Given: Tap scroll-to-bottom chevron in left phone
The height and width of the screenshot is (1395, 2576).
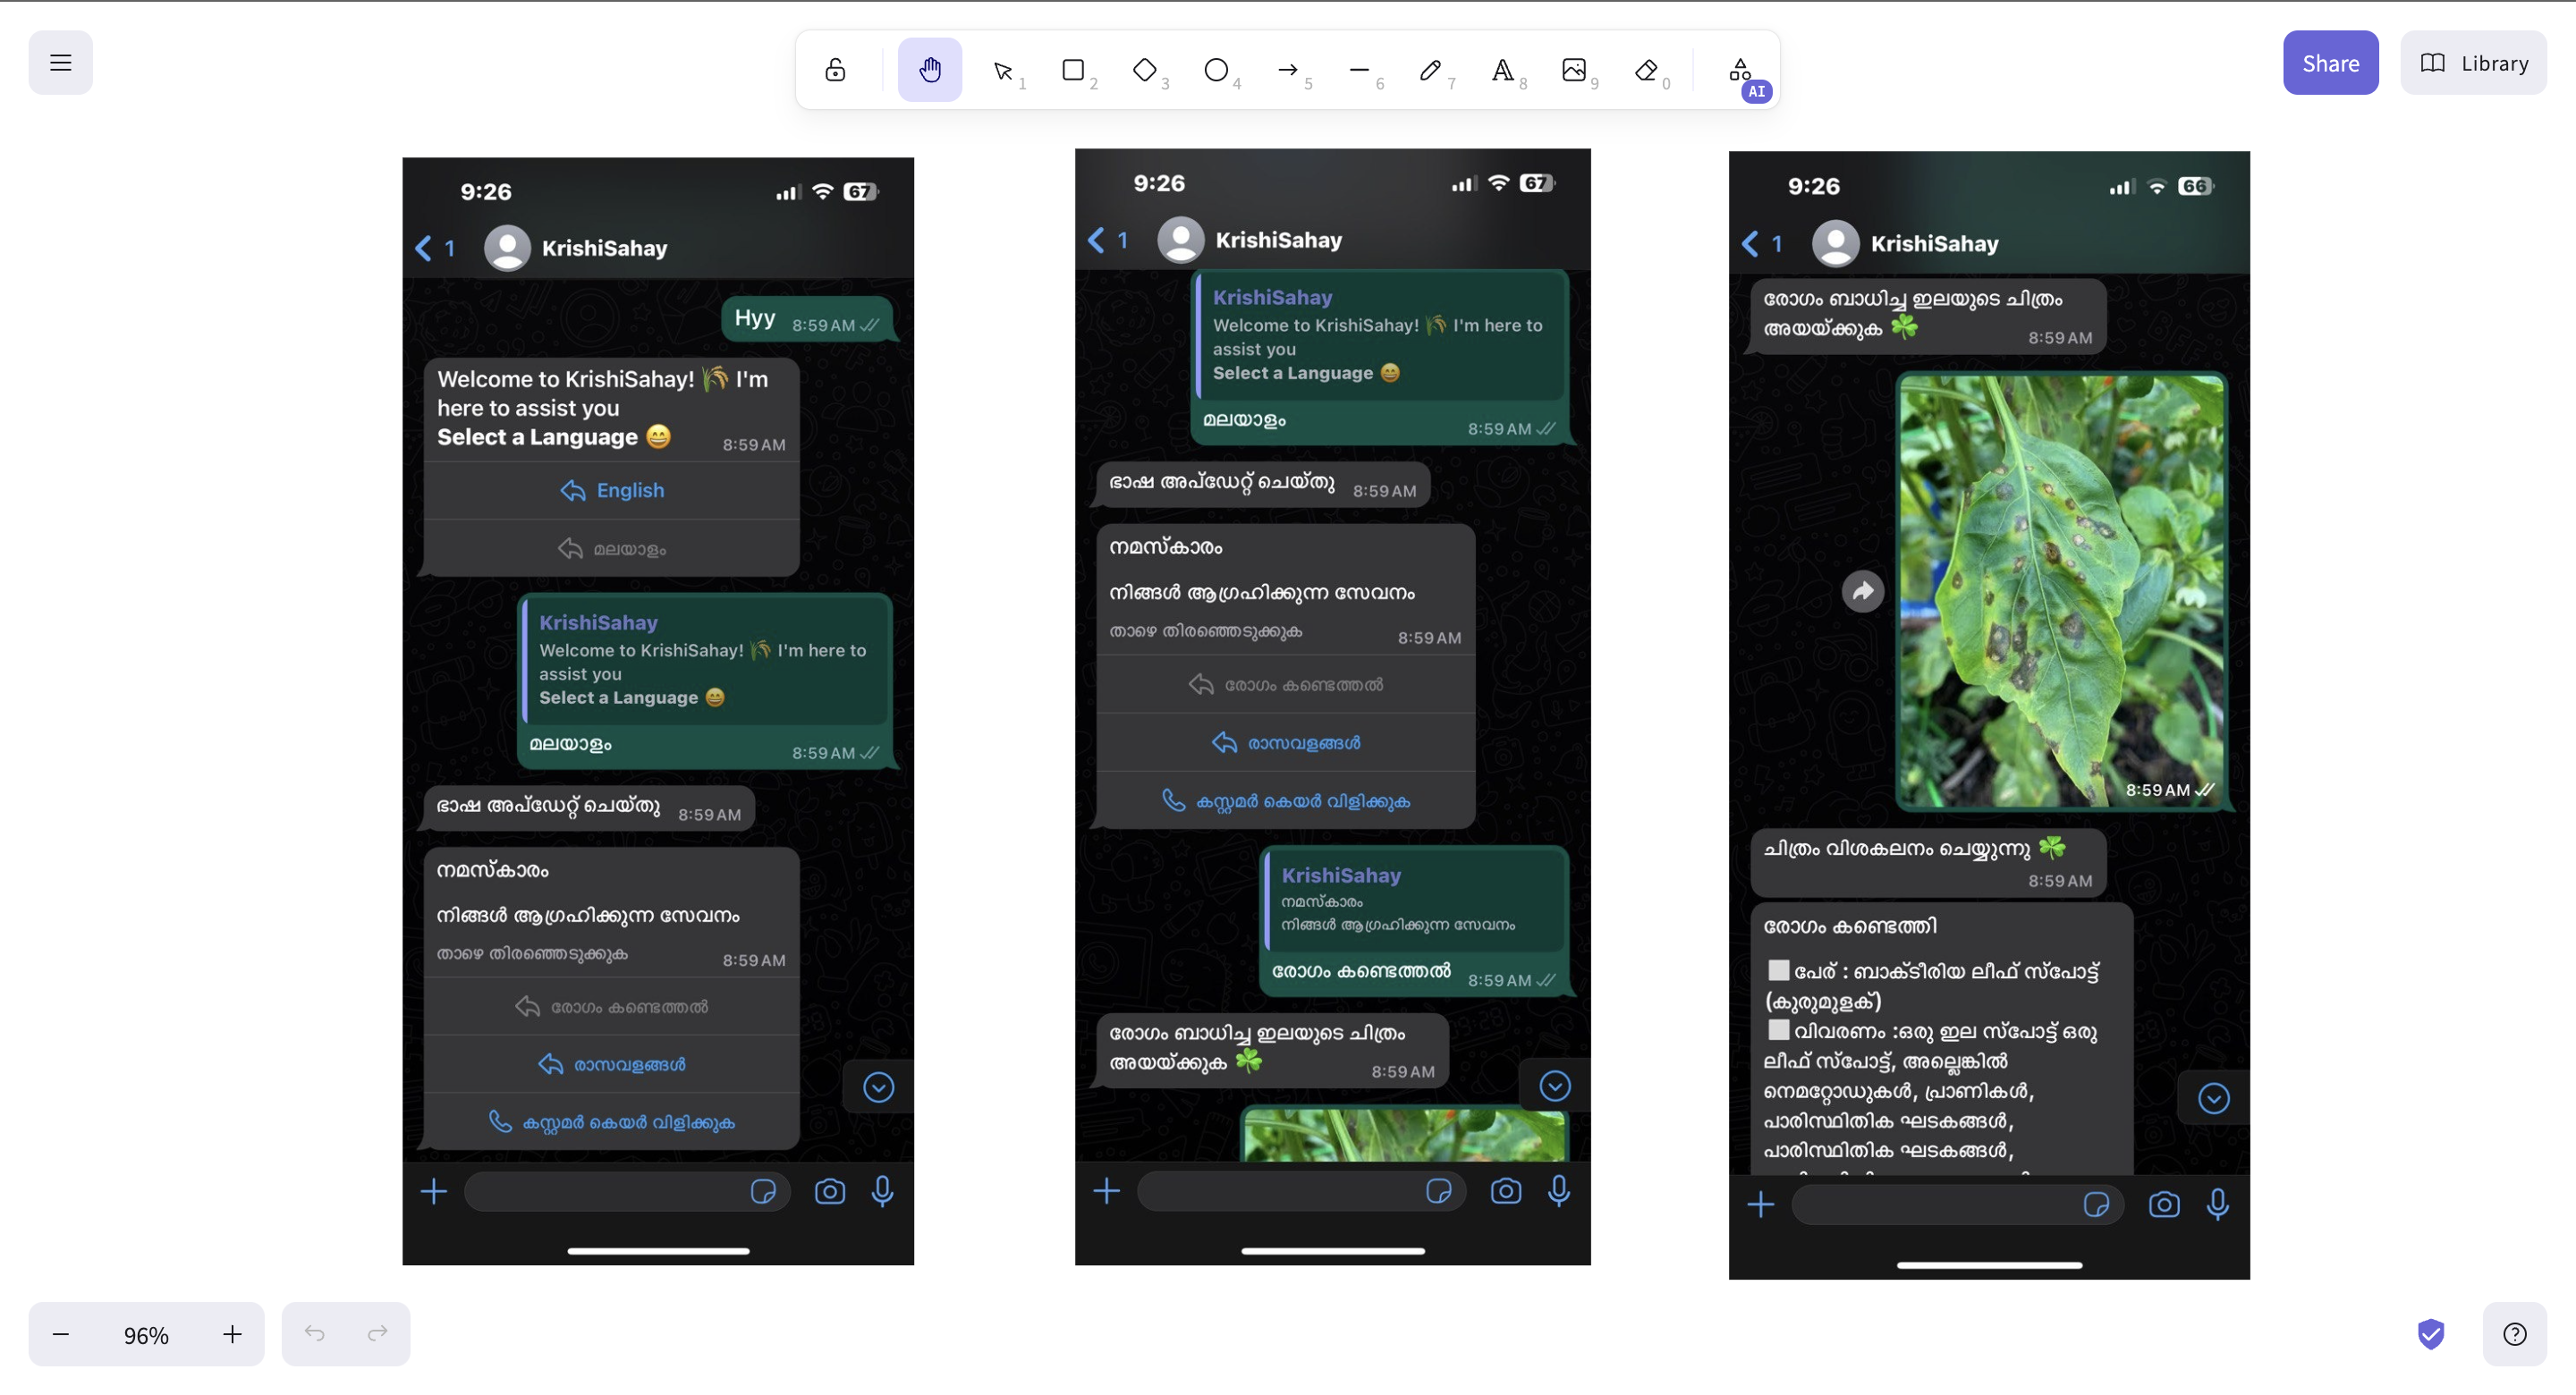Looking at the screenshot, I should [878, 1087].
